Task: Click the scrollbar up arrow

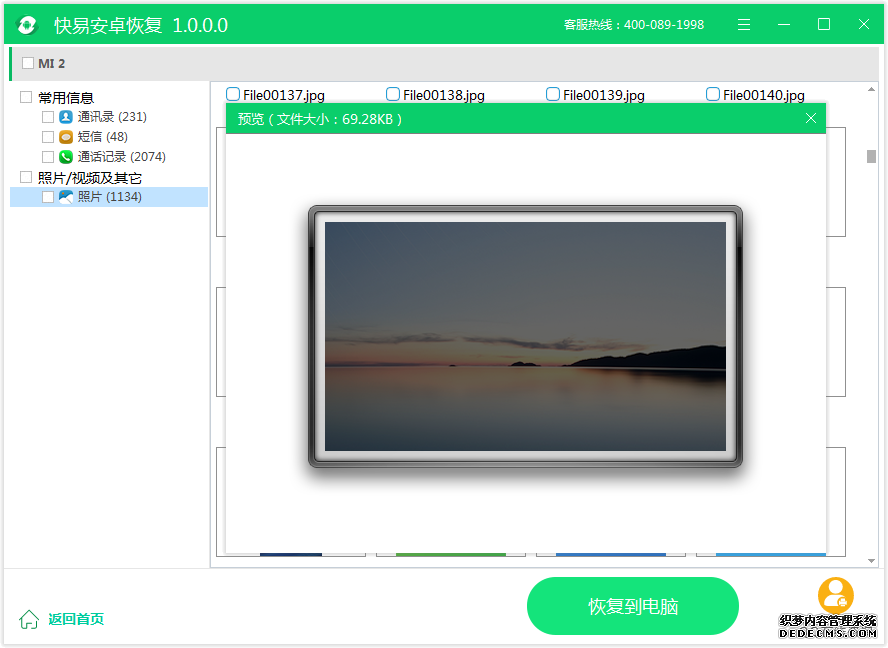Action: point(871,89)
